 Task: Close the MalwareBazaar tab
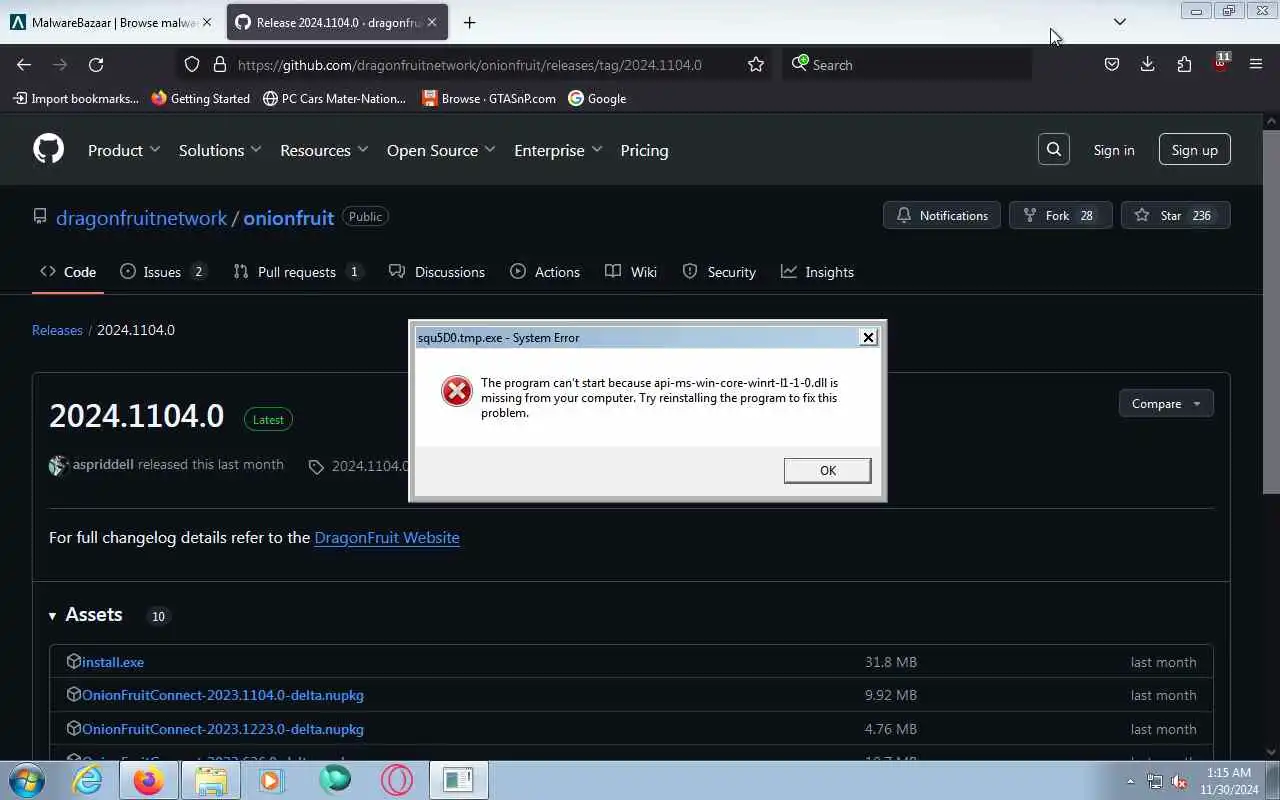pyautogui.click(x=207, y=22)
